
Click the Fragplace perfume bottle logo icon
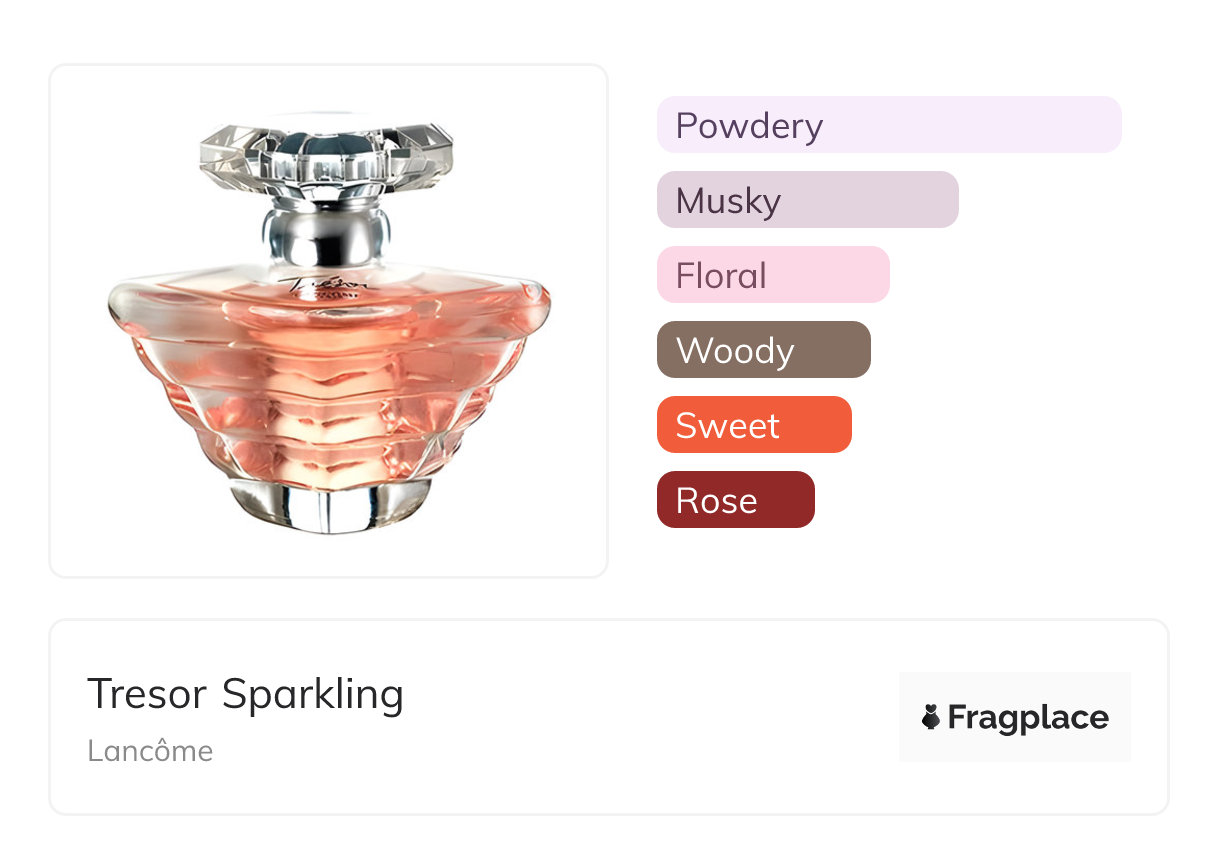coord(931,717)
